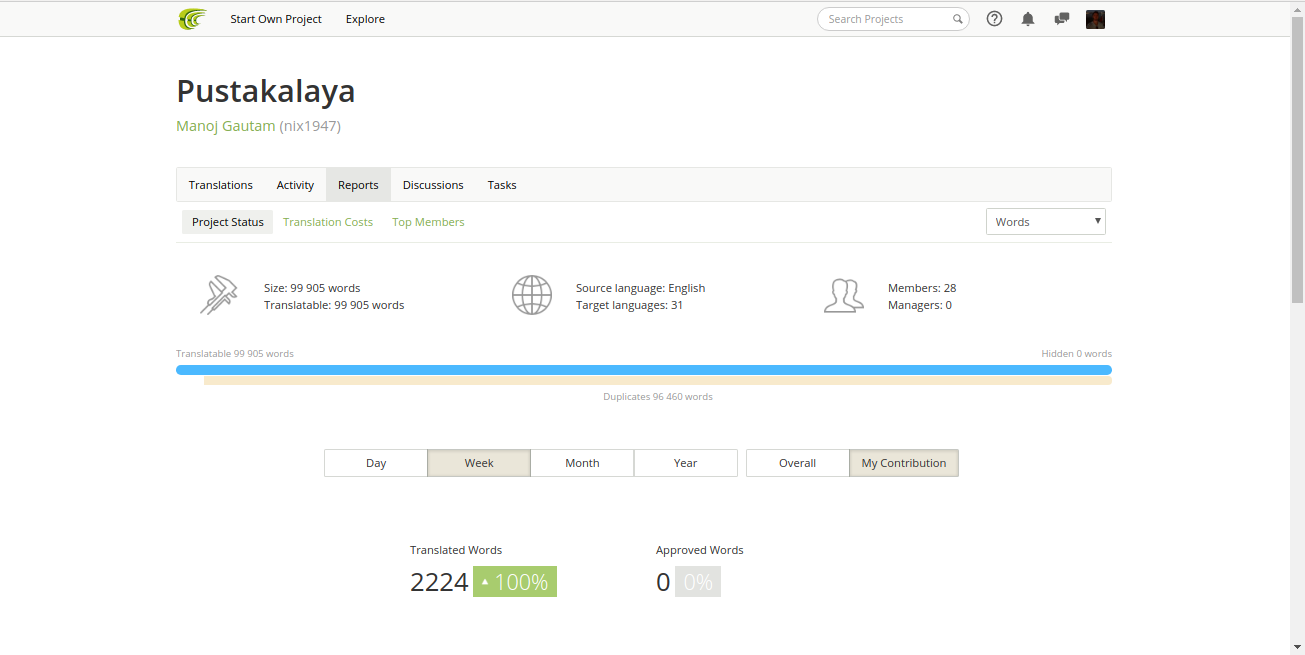Switch to the Overall view toggle
Viewport: 1305px width, 655px height.
click(x=798, y=463)
